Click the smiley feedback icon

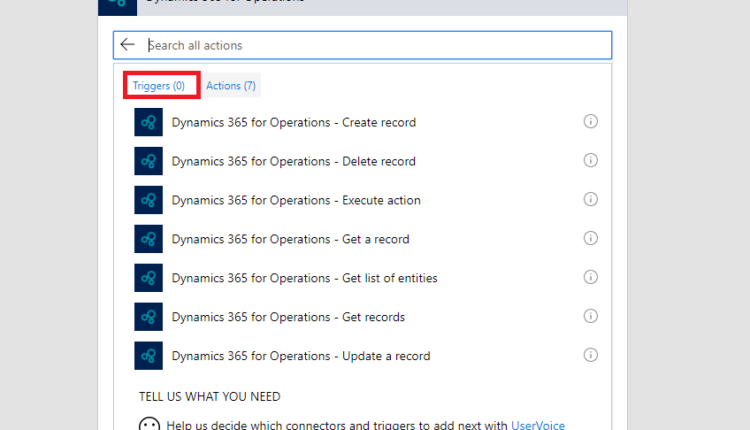point(149,424)
